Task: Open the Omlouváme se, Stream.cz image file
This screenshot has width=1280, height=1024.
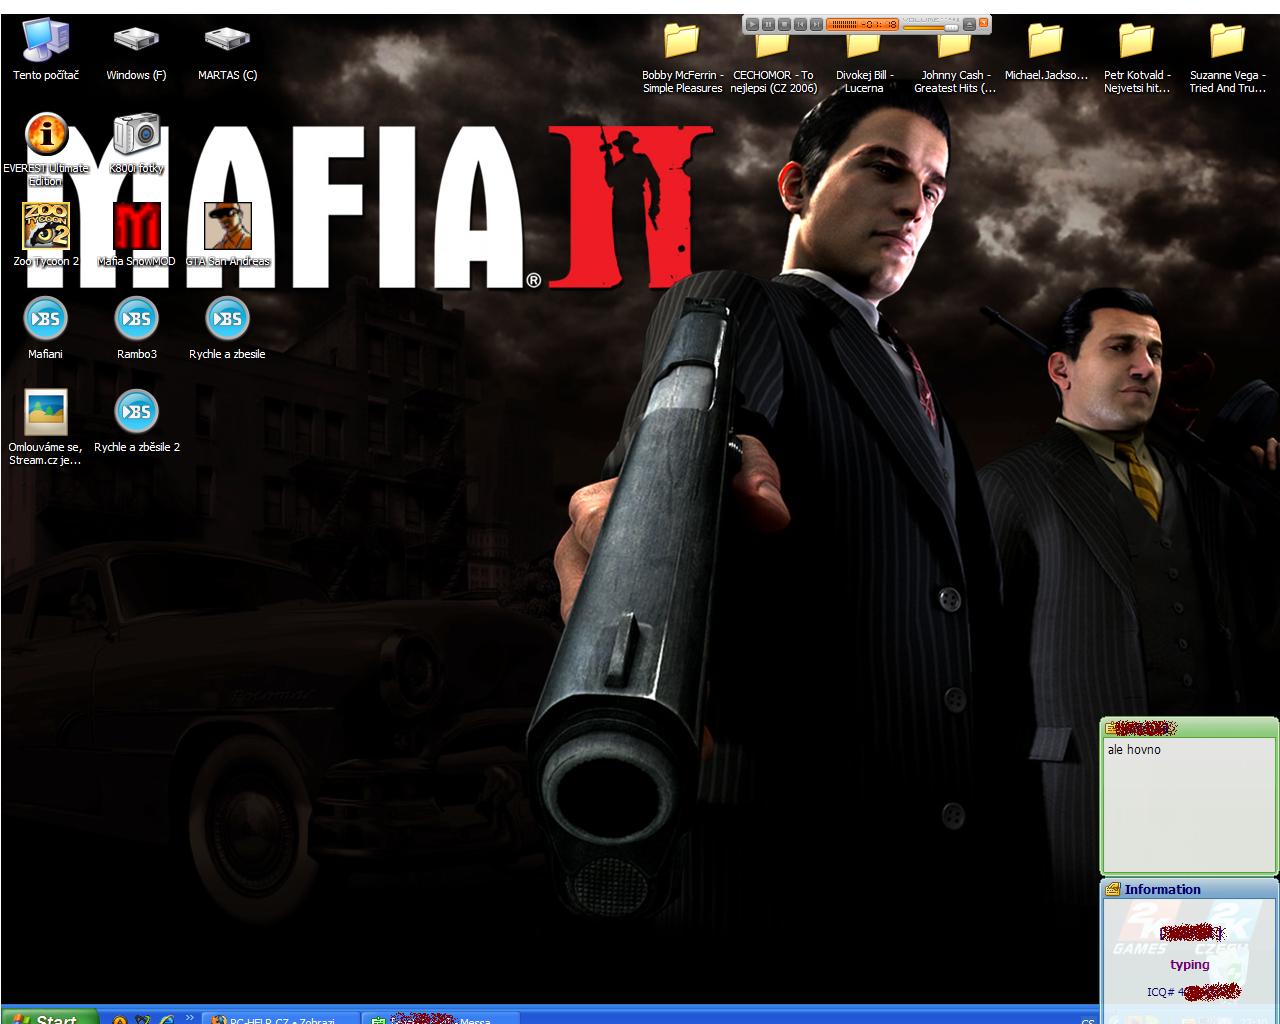Action: pos(46,428)
